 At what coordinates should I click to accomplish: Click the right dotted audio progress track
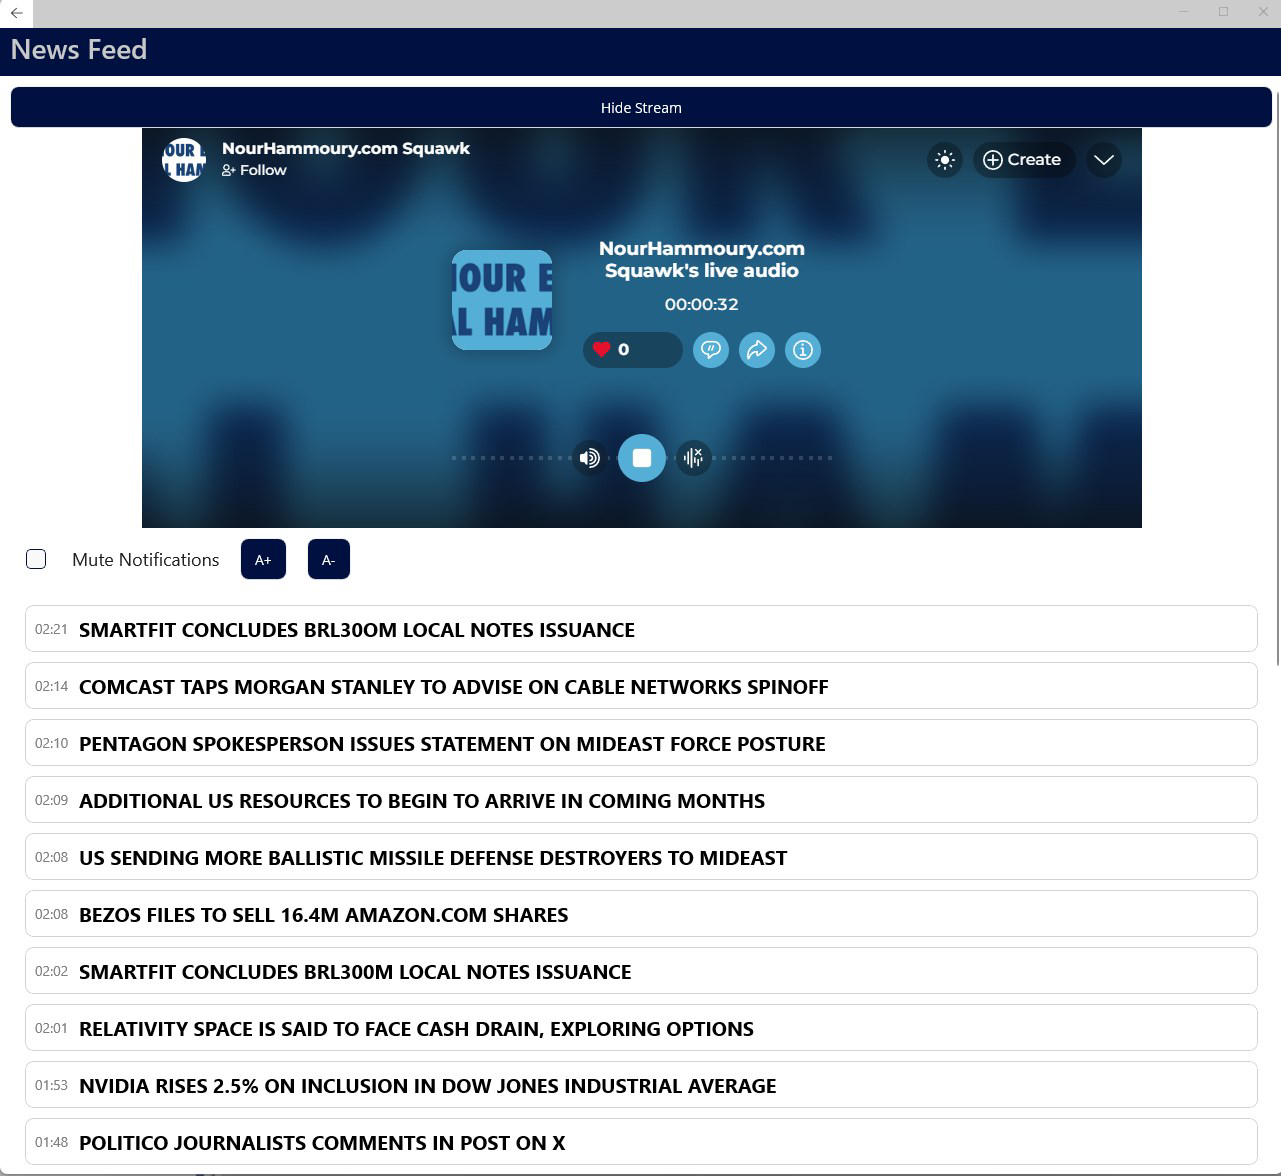[771, 458]
